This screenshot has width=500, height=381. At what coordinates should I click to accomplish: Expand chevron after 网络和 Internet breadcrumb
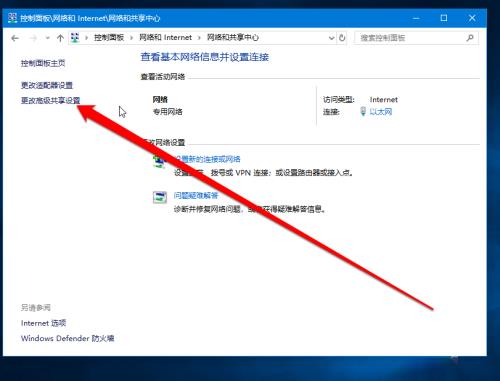click(x=199, y=38)
